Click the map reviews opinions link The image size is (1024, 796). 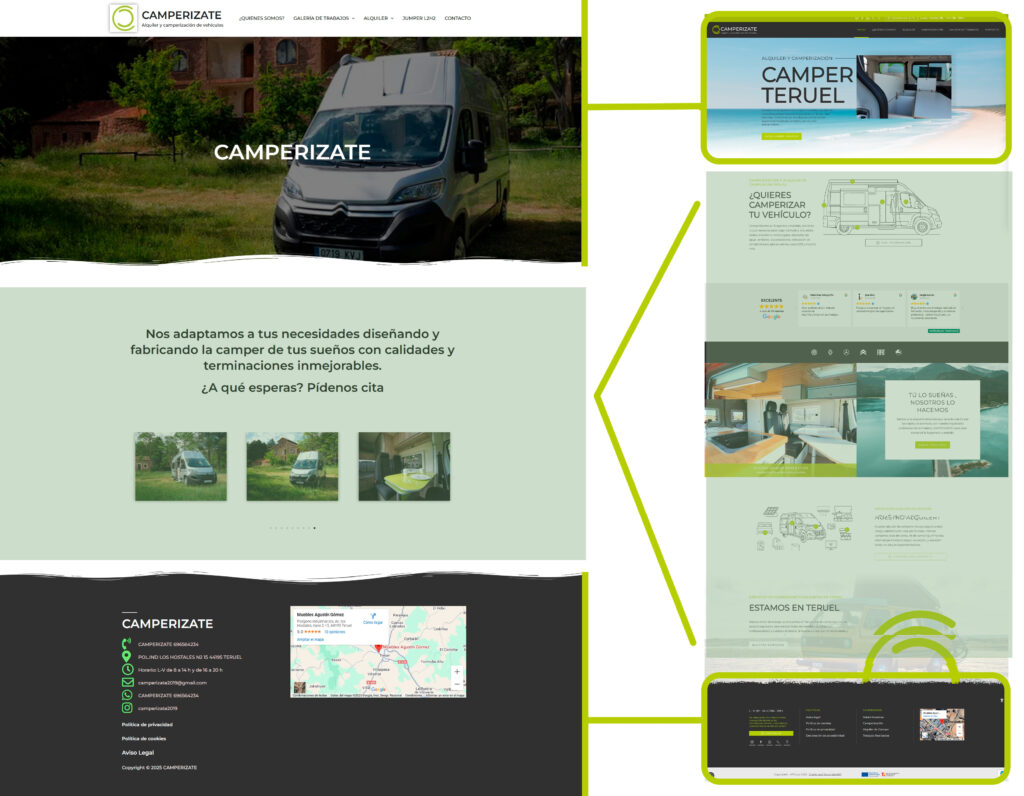[x=334, y=632]
